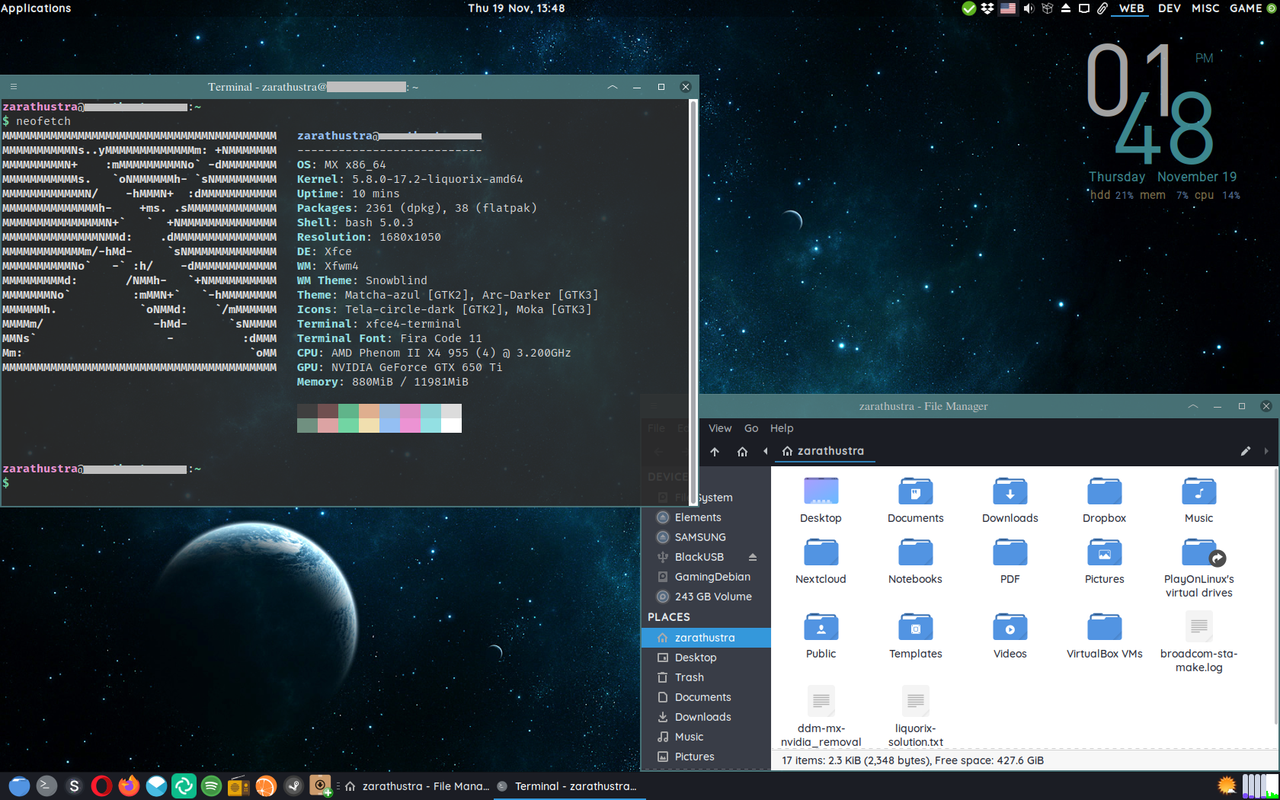This screenshot has width=1280, height=800.
Task: Select the liquorix-solution.txt file
Action: click(x=916, y=716)
